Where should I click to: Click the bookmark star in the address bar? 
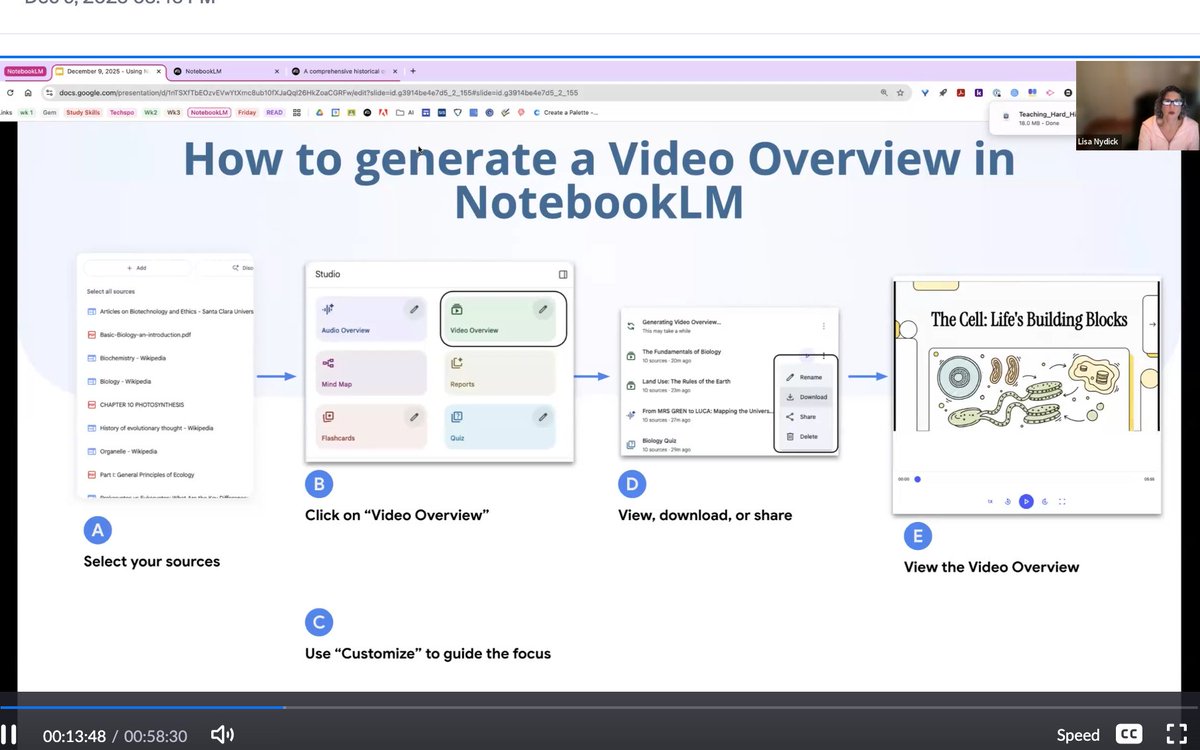coord(899,91)
